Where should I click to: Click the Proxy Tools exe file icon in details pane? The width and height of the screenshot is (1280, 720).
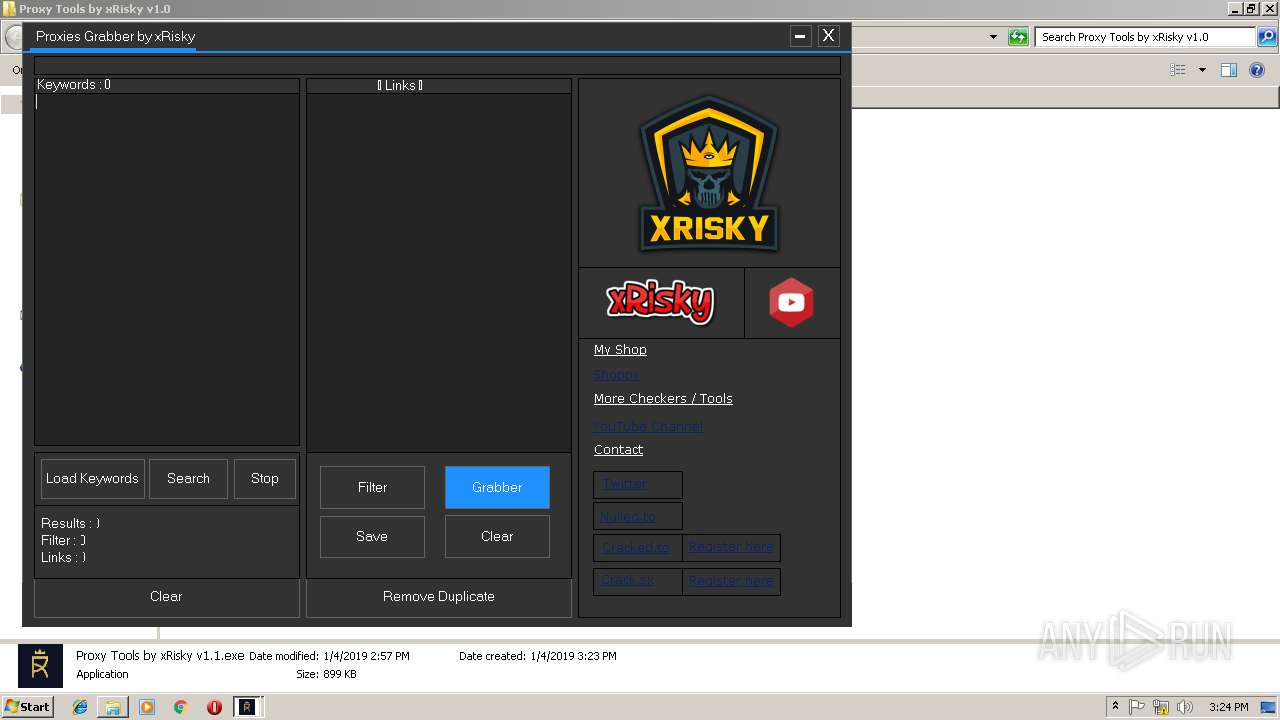(x=40, y=666)
